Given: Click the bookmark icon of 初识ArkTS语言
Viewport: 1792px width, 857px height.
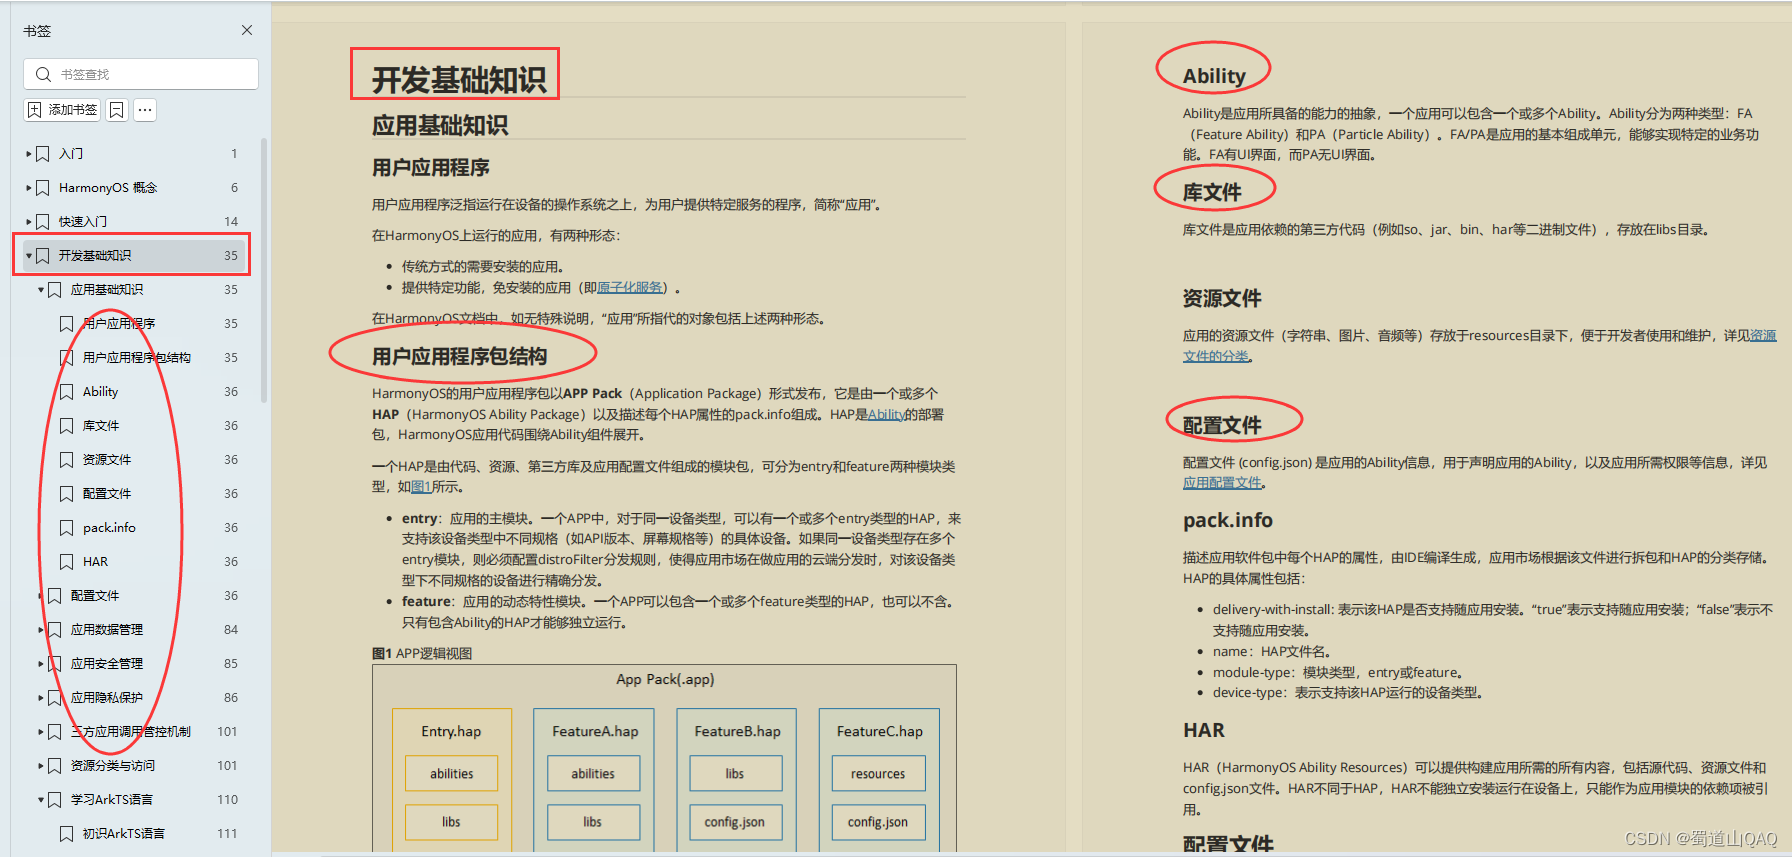Looking at the screenshot, I should pos(67,834).
